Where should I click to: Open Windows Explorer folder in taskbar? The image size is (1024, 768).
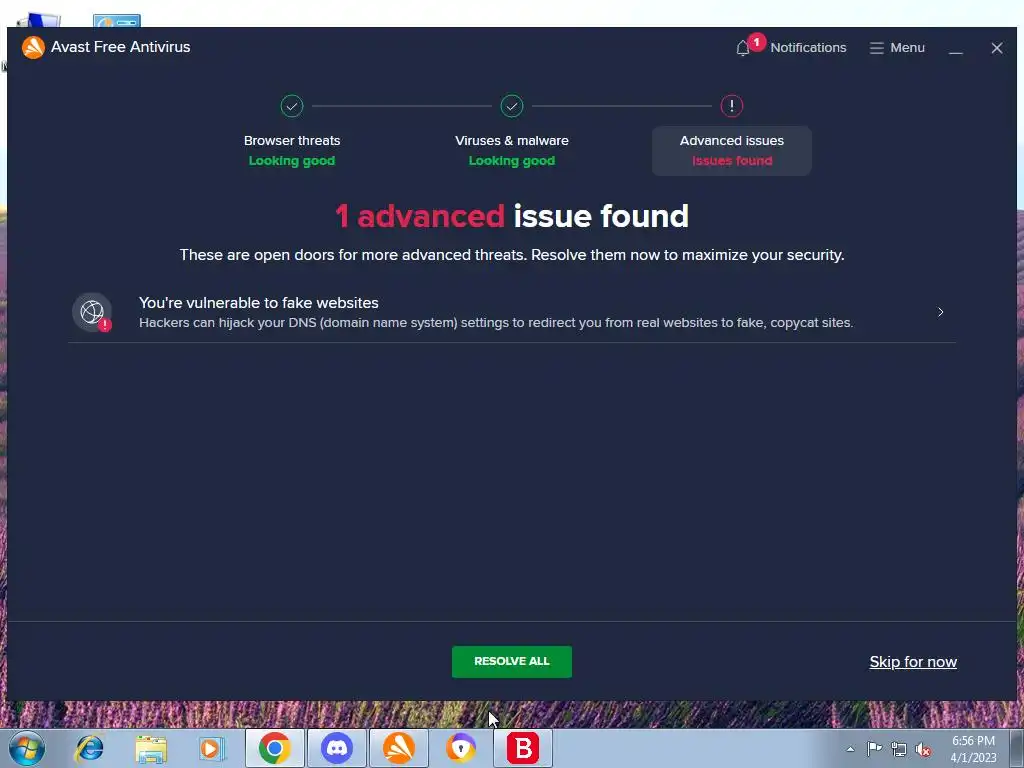pyautogui.click(x=152, y=748)
